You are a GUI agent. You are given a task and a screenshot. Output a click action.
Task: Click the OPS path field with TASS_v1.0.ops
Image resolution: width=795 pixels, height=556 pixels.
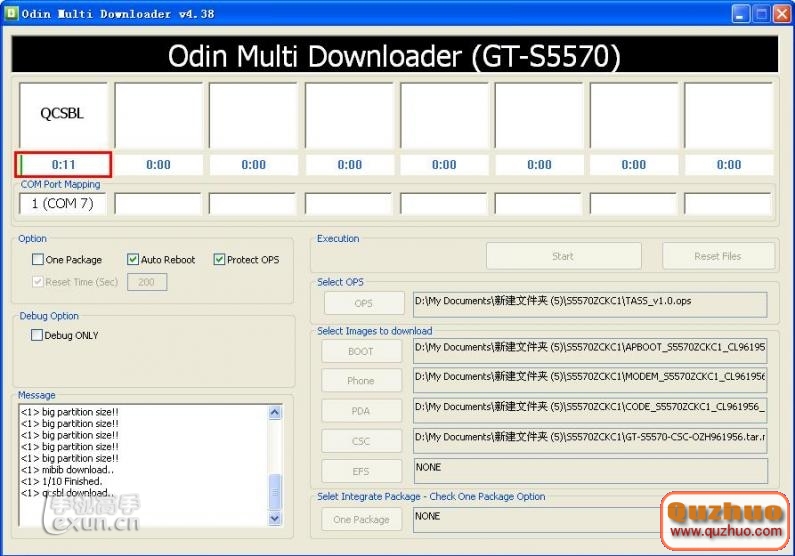[x=590, y=304]
